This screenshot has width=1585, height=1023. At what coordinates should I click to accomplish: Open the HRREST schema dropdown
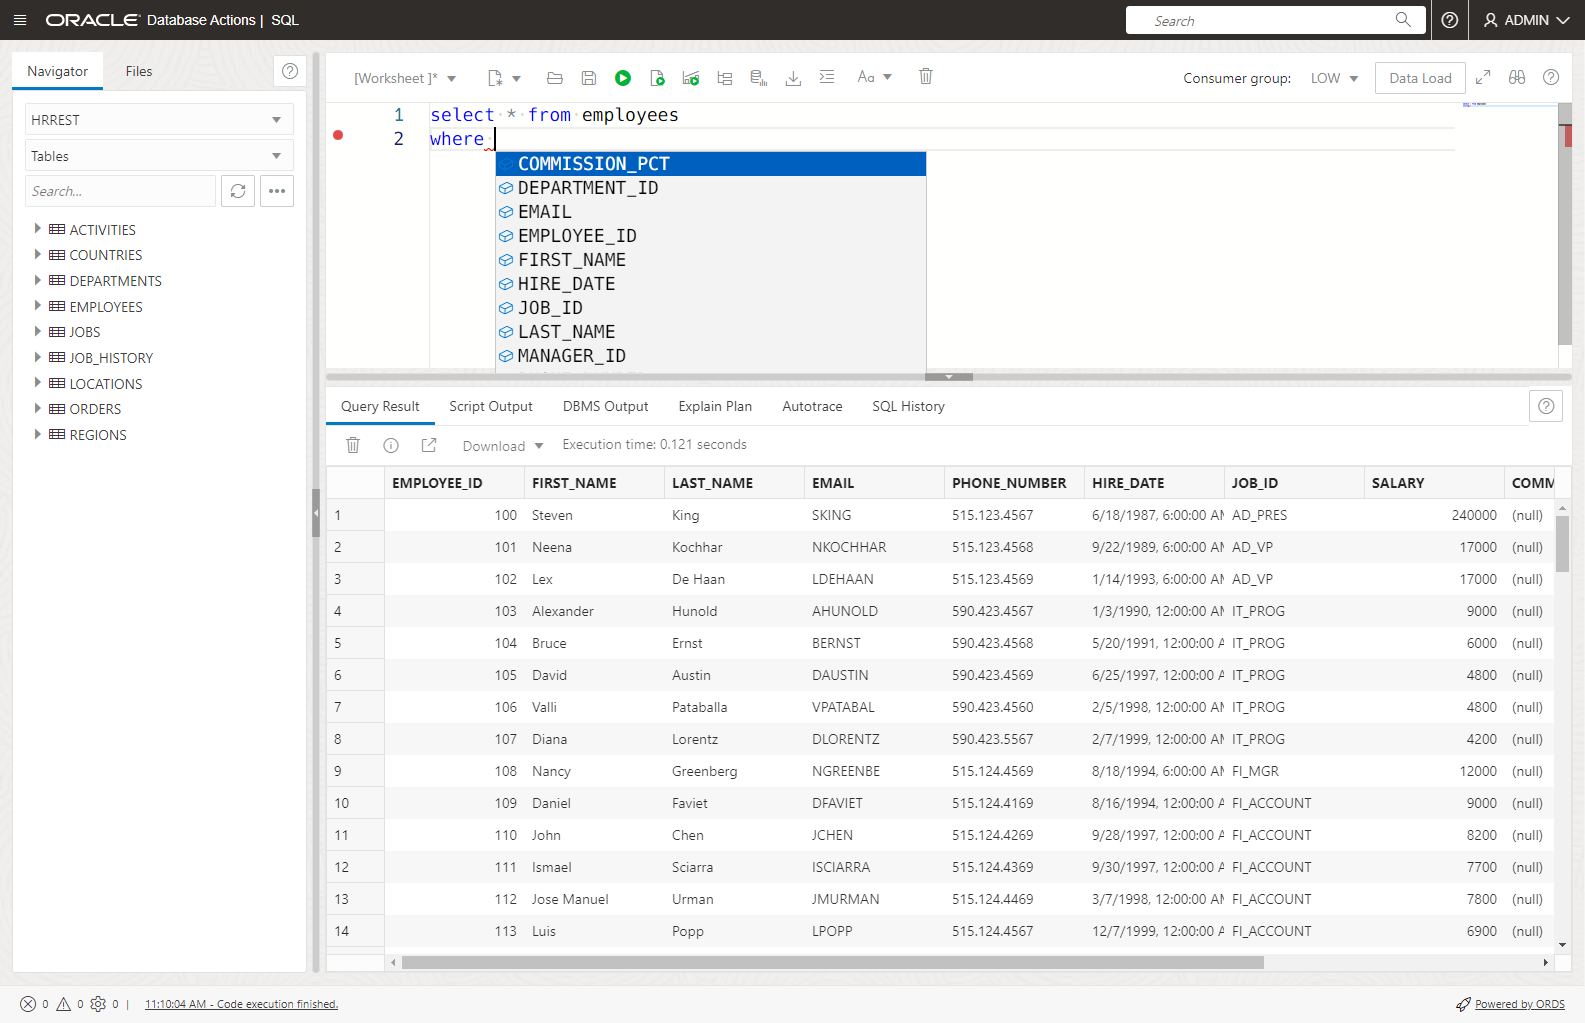coord(158,120)
